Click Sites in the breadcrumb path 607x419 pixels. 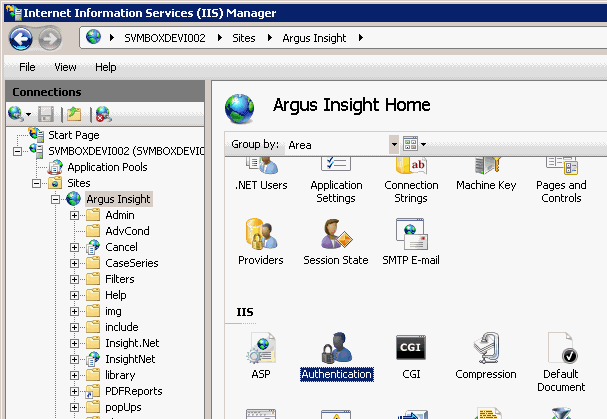(243, 38)
